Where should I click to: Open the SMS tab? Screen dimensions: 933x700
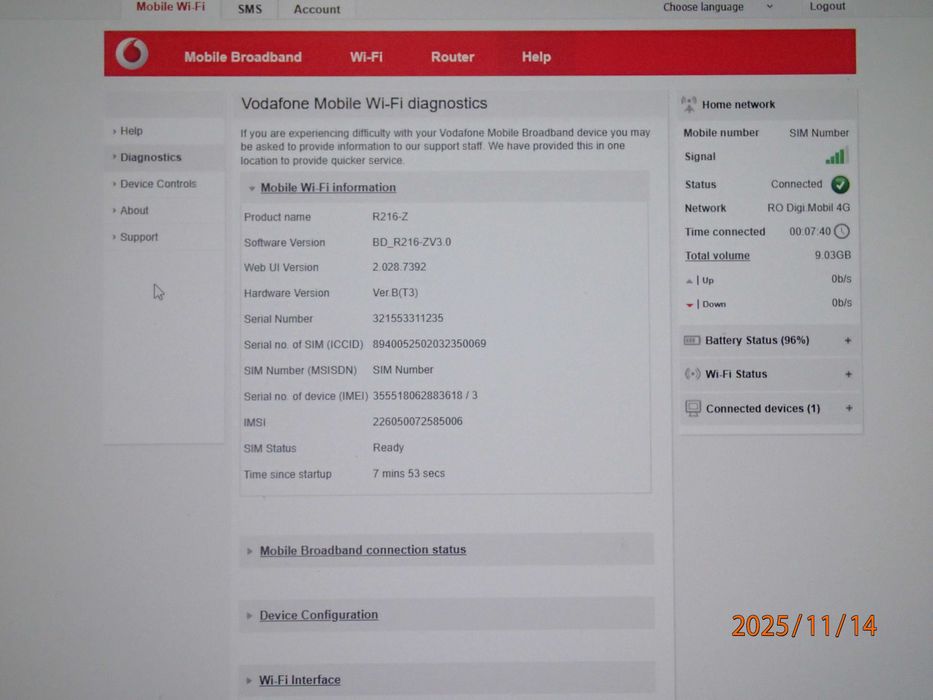click(250, 9)
